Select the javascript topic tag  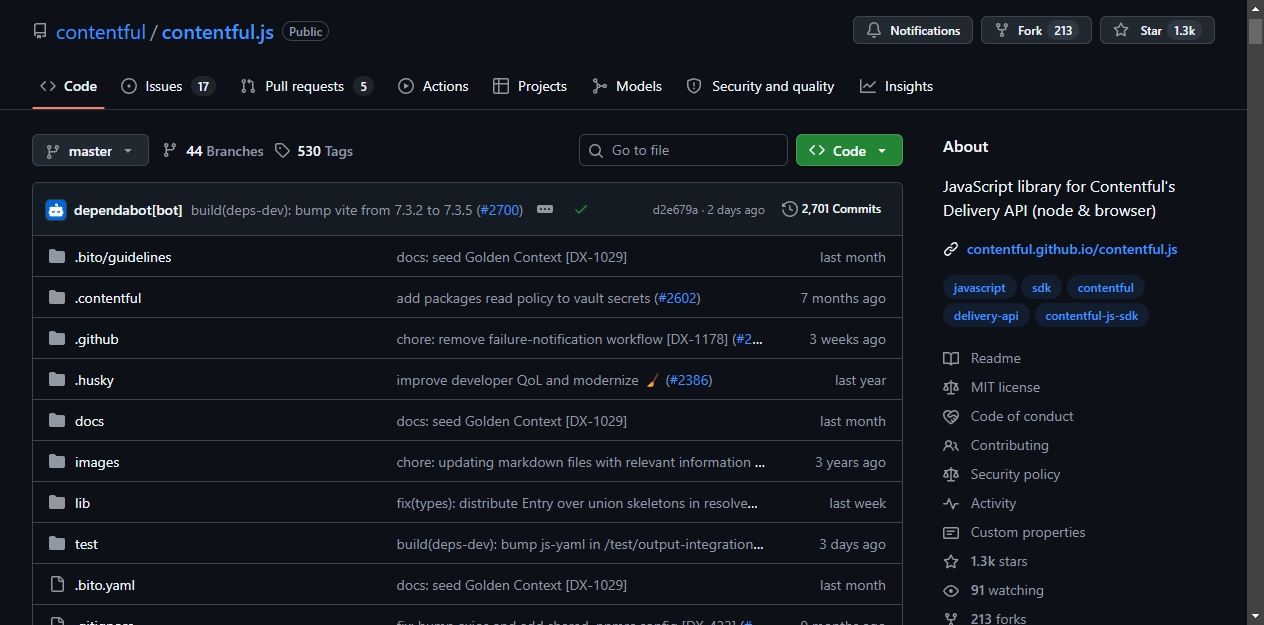pos(980,288)
